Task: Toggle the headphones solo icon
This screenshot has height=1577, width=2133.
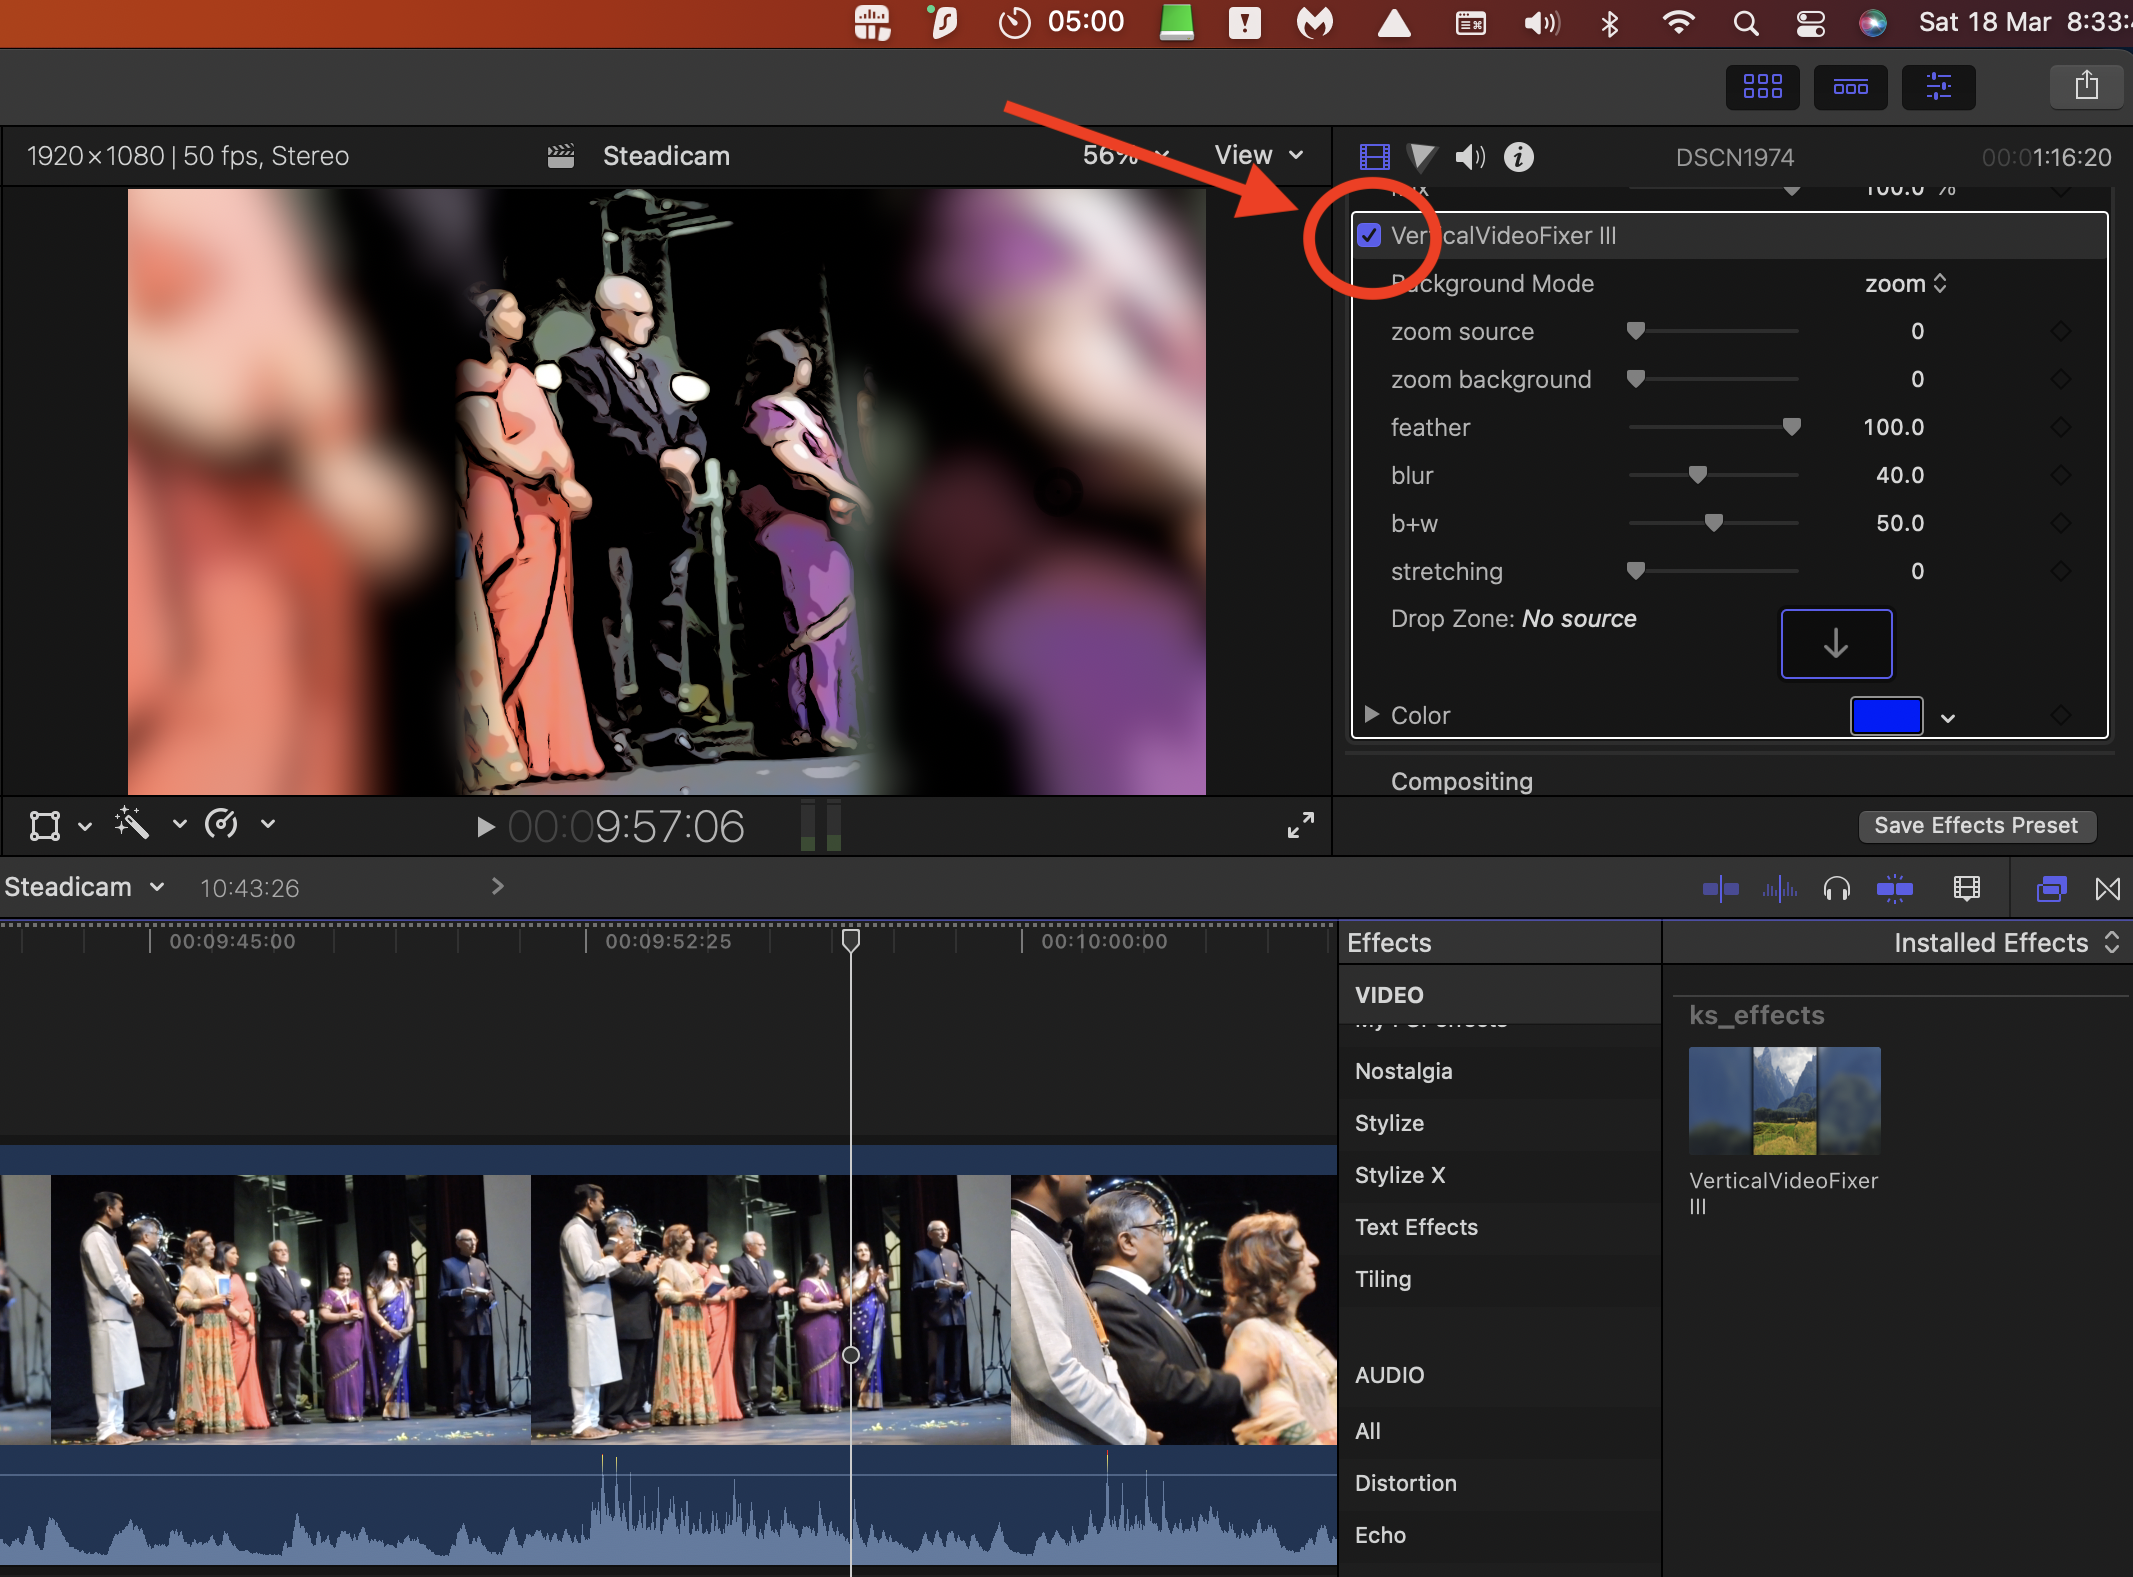Action: [1836, 888]
